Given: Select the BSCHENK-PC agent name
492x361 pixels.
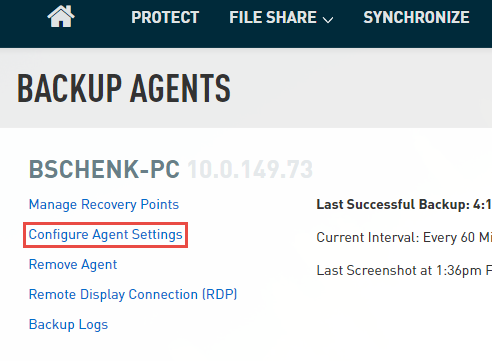Looking at the screenshot, I should [104, 169].
